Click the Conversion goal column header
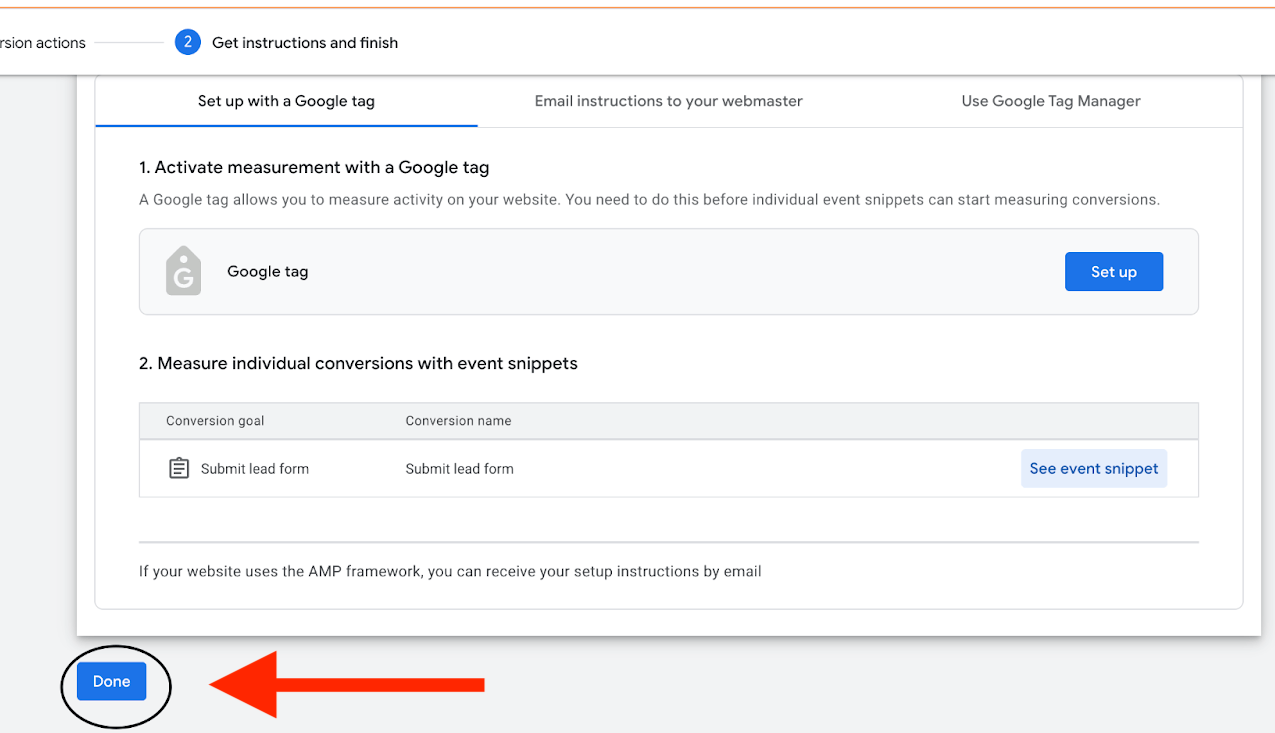Image resolution: width=1275 pixels, height=733 pixels. click(x=215, y=421)
